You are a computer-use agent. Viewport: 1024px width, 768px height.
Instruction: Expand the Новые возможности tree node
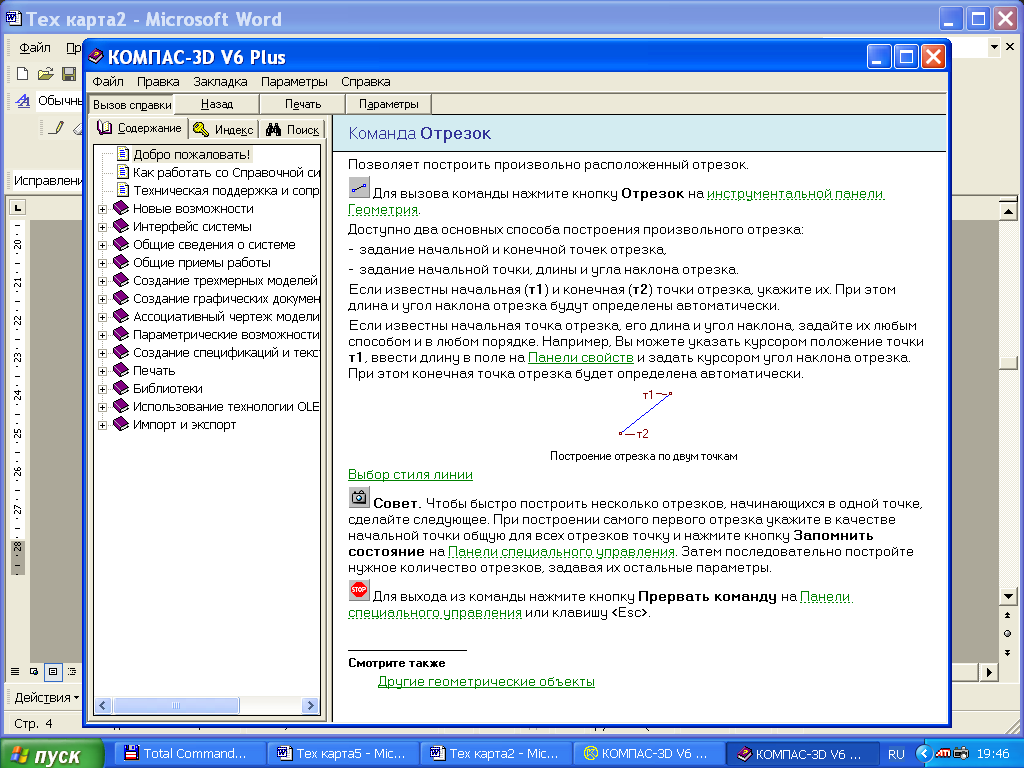[x=103, y=210]
